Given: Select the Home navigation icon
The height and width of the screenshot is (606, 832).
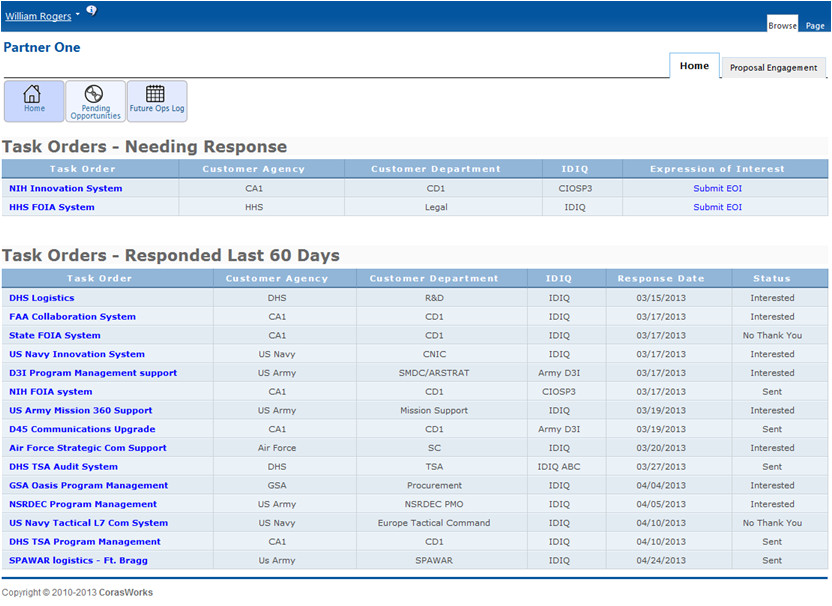Looking at the screenshot, I should (x=33, y=100).
